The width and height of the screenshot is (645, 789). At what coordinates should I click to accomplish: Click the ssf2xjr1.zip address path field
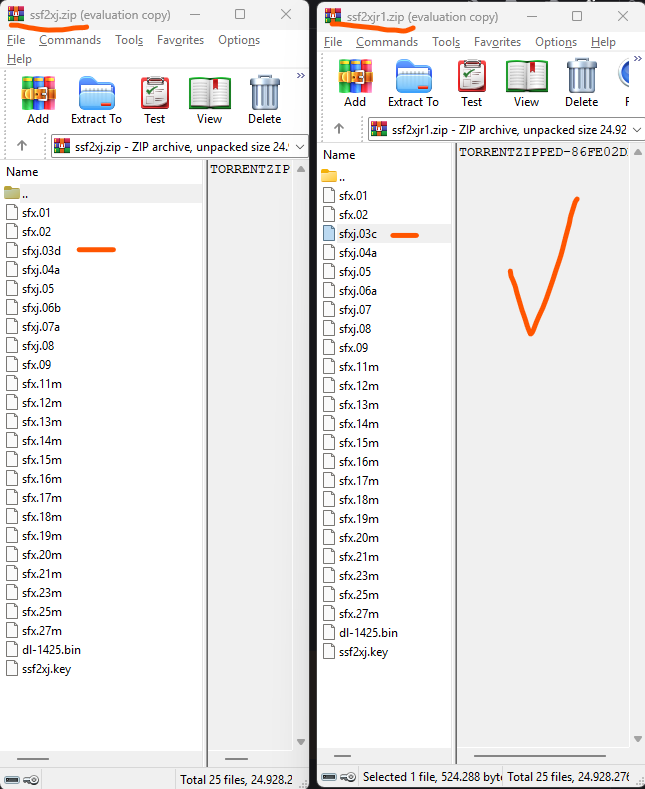[506, 129]
